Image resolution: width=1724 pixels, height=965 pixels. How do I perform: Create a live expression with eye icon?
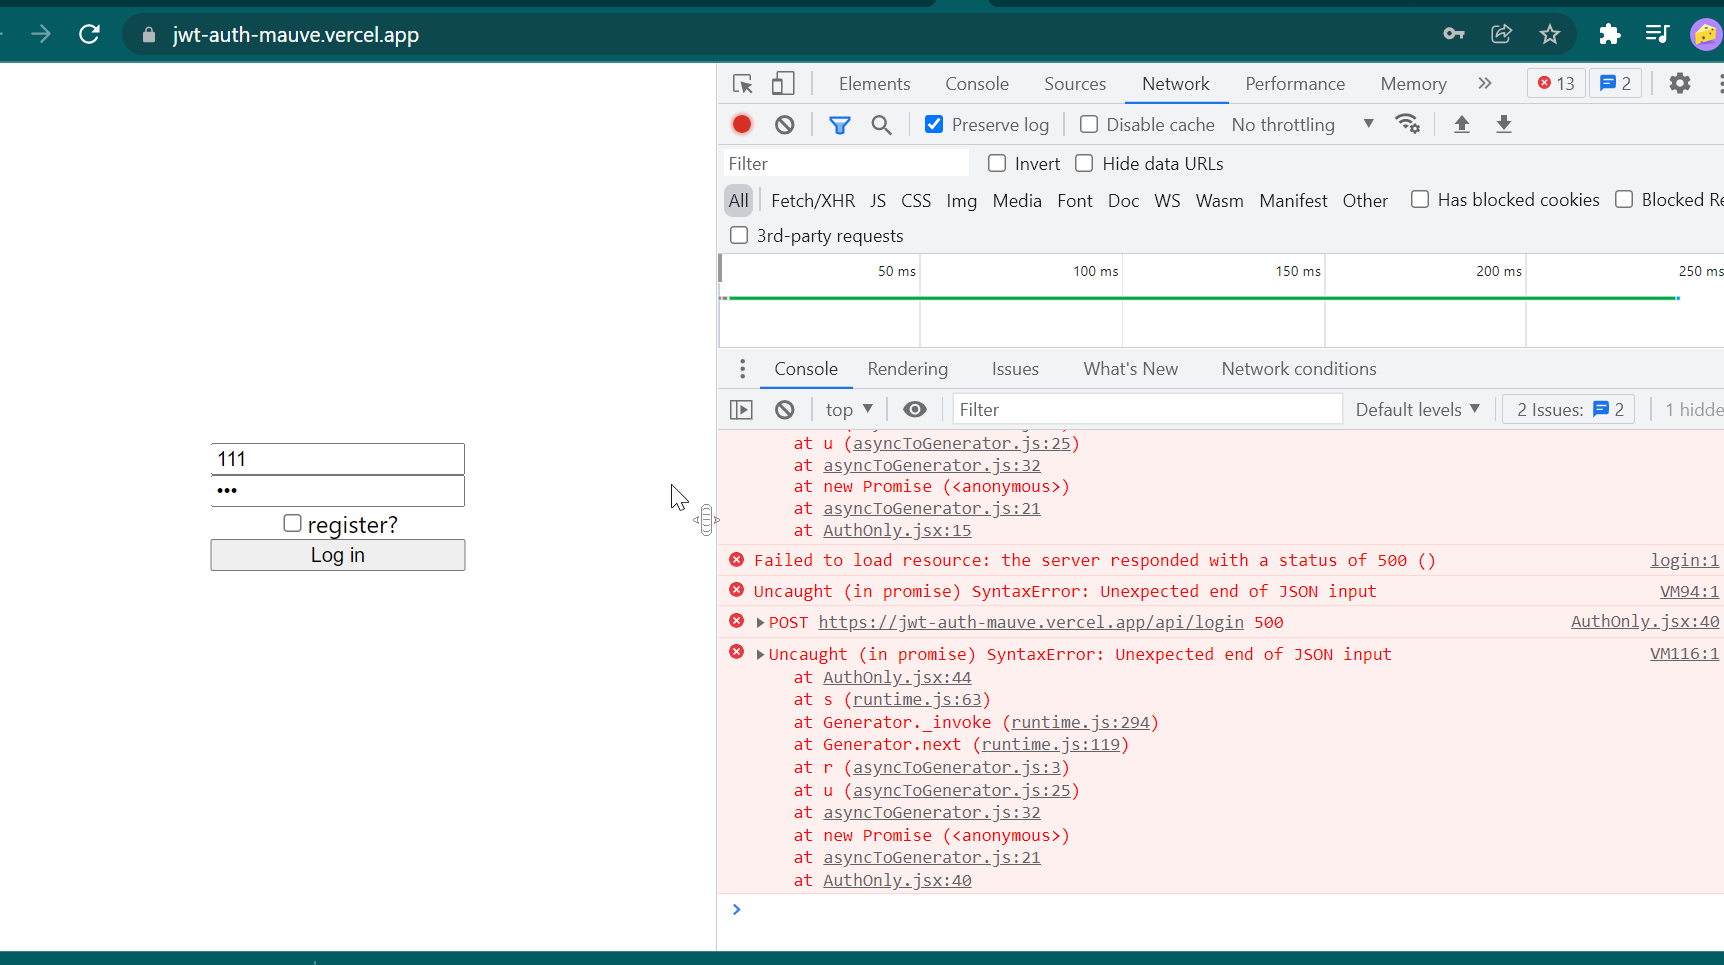915,409
